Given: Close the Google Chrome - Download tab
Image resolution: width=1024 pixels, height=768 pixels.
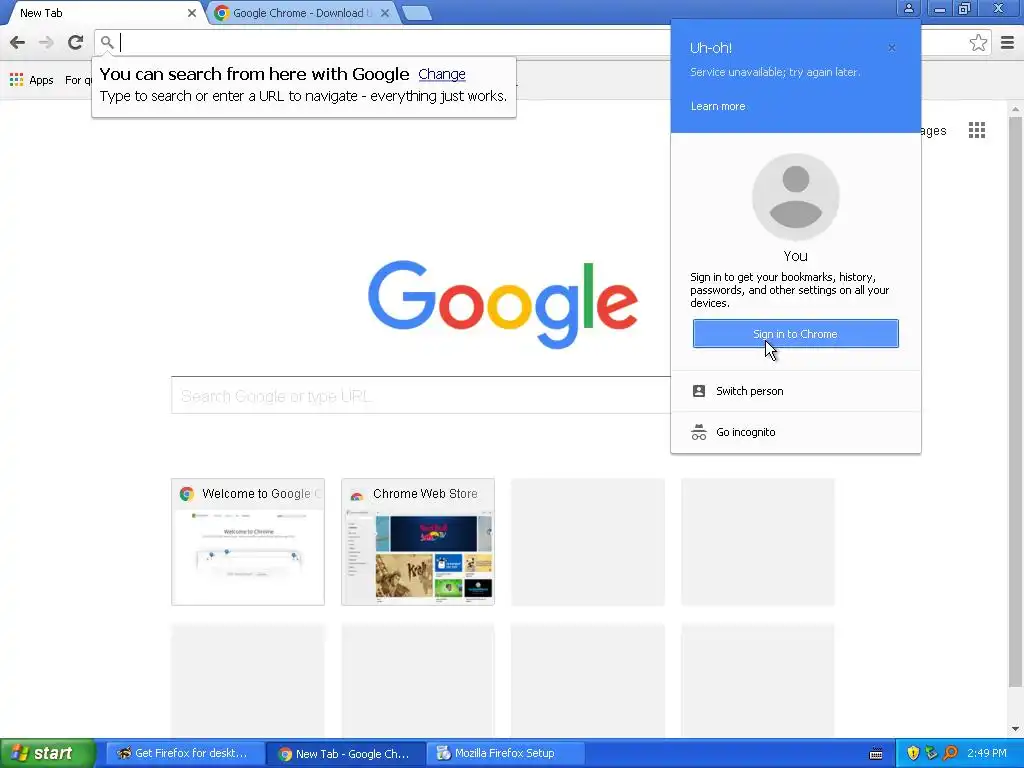Looking at the screenshot, I should coord(385,13).
